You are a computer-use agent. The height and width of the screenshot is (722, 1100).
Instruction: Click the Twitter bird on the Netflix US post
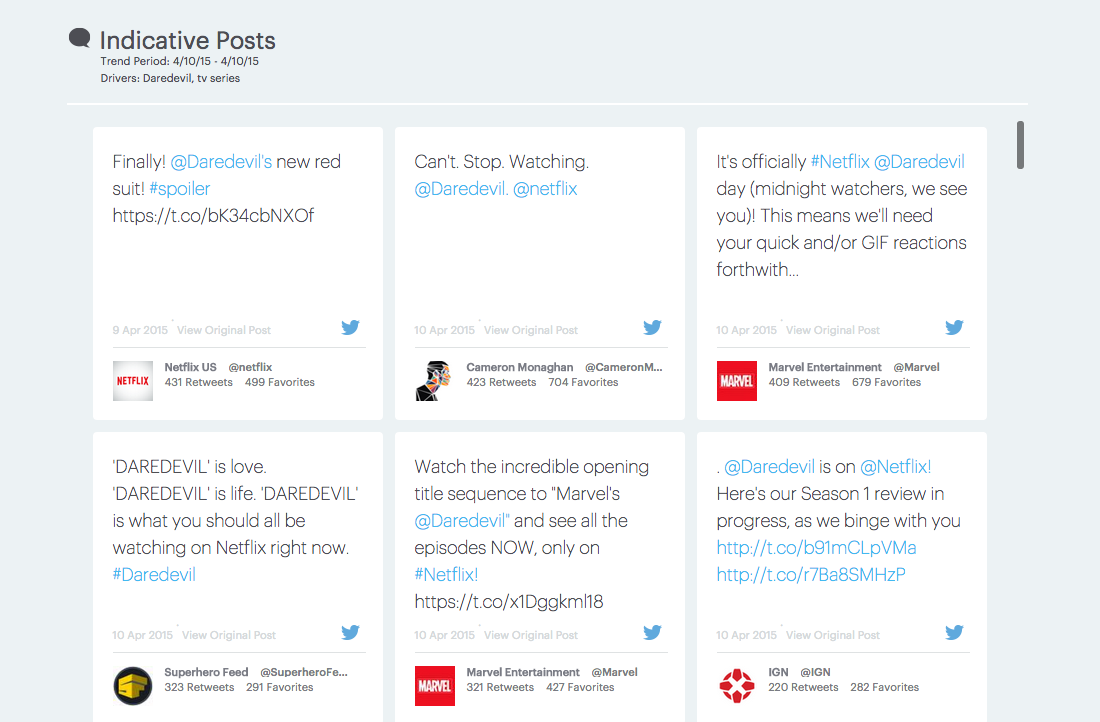(350, 328)
